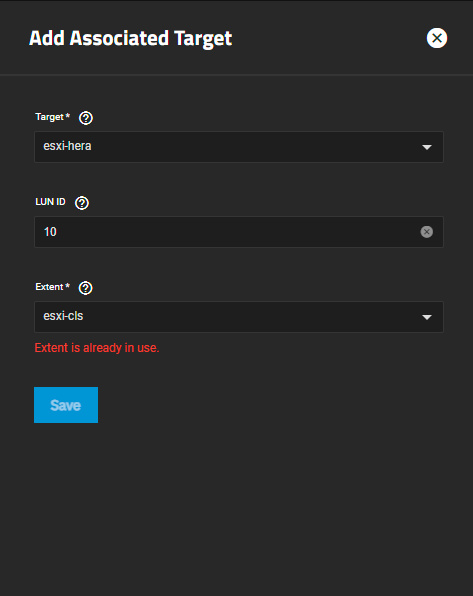Click the esxi-cls selected value text
The height and width of the screenshot is (596, 473).
[63, 316]
